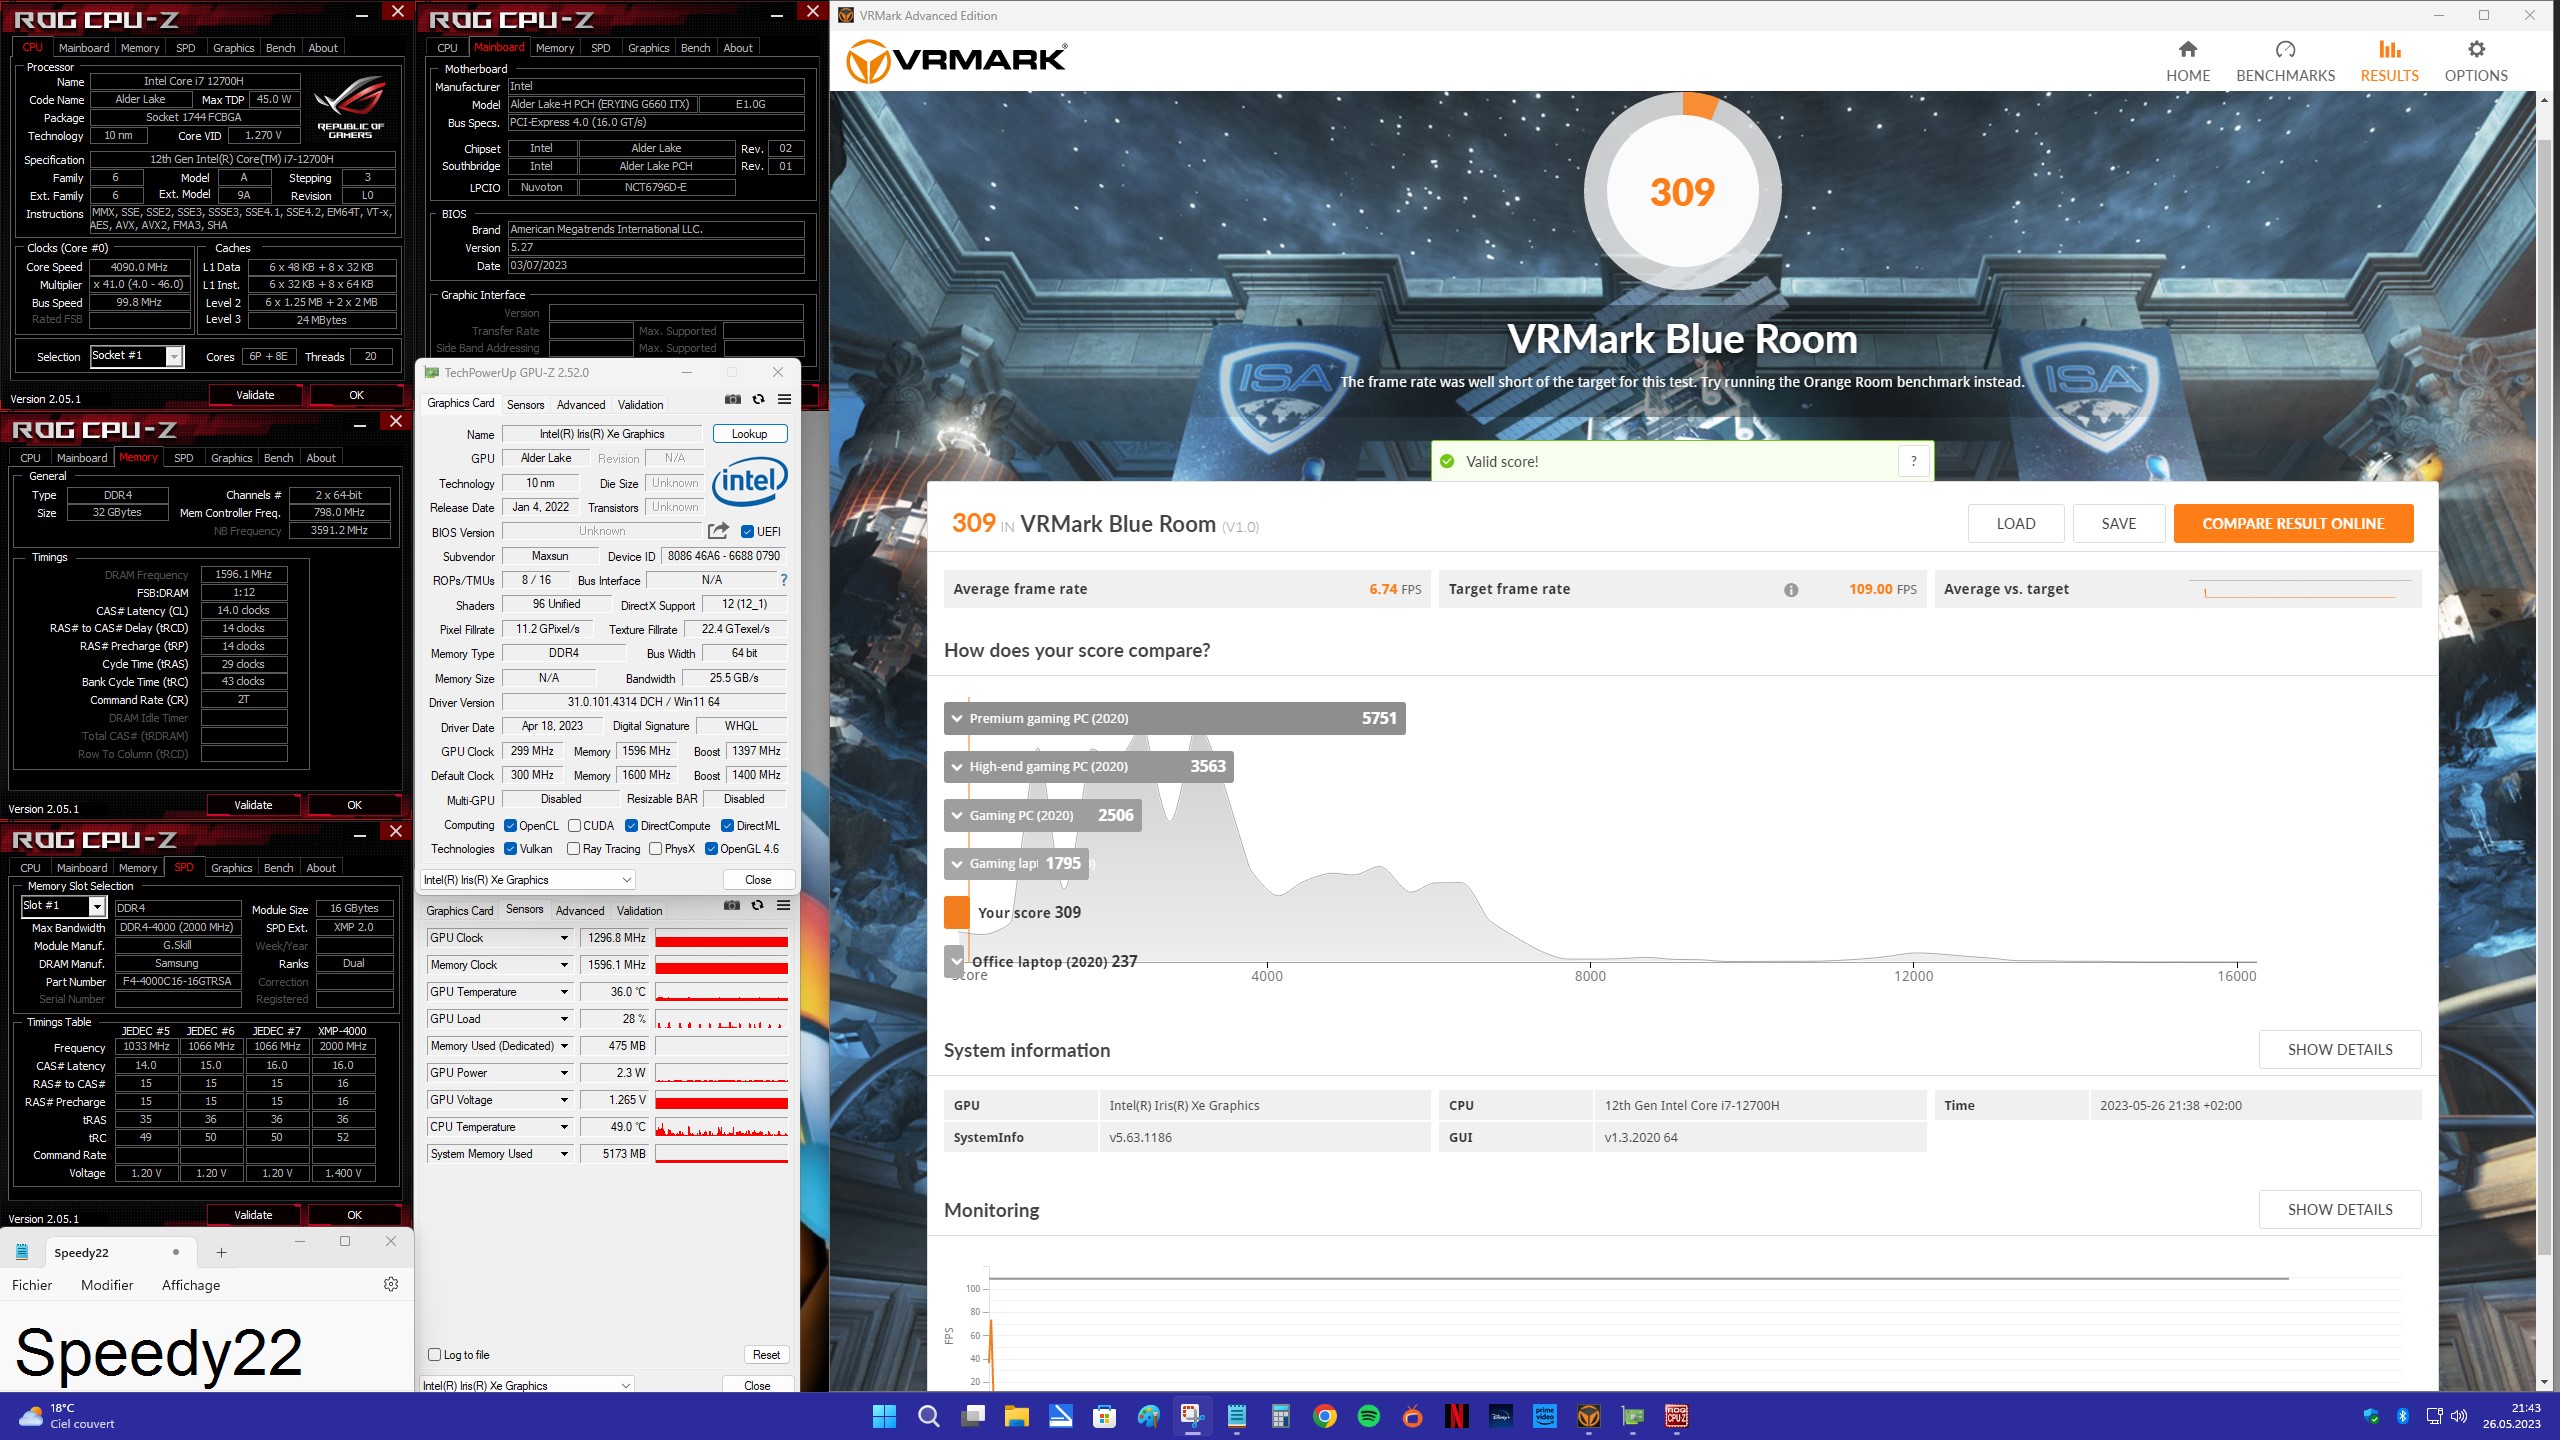Click Bluetooth icon in system tray
The width and height of the screenshot is (2560, 1440).
[2402, 1416]
